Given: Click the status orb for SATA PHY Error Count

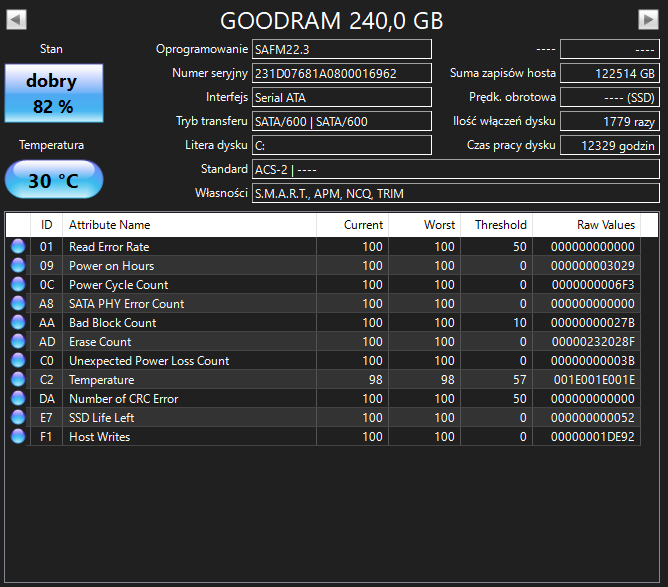Looking at the screenshot, I should (x=18, y=303).
